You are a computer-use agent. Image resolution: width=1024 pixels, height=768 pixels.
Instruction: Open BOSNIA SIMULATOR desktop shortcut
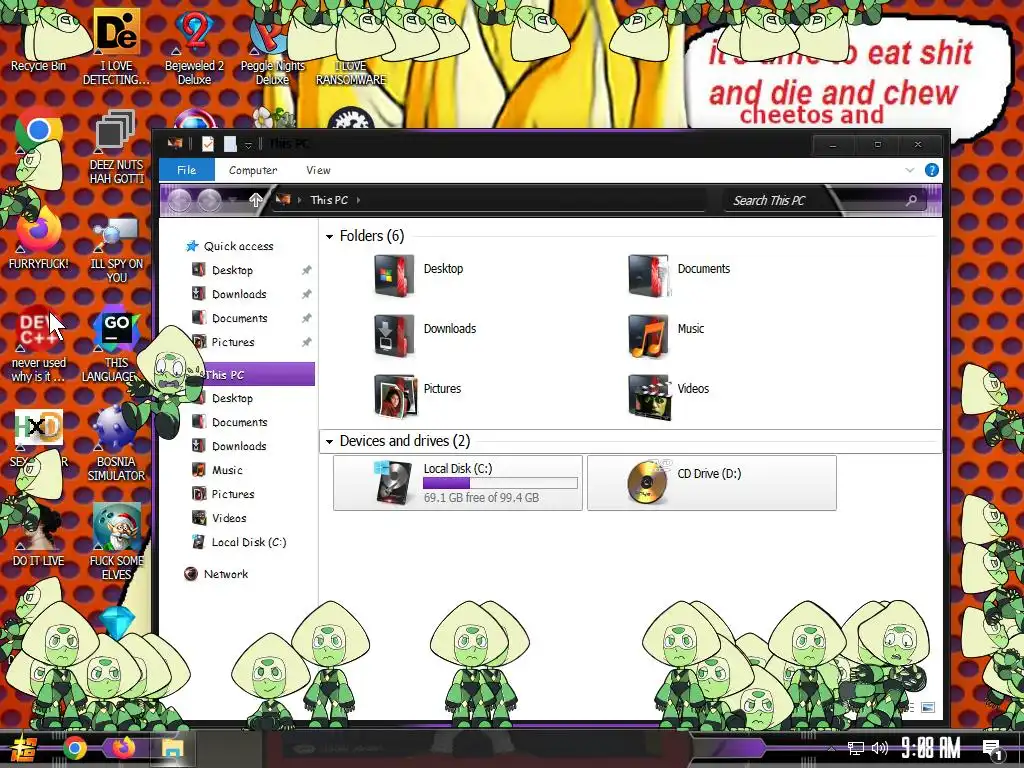(x=116, y=445)
